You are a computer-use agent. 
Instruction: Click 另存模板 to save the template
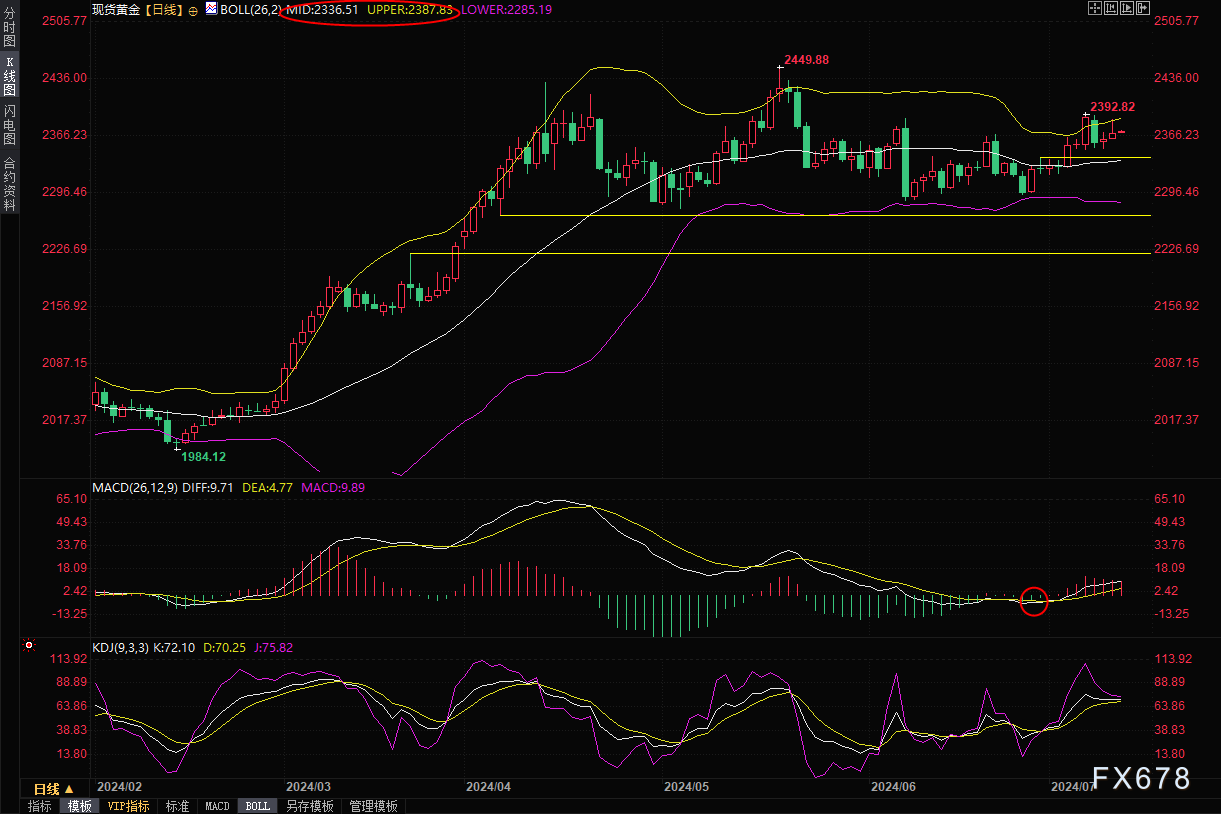tap(309, 806)
